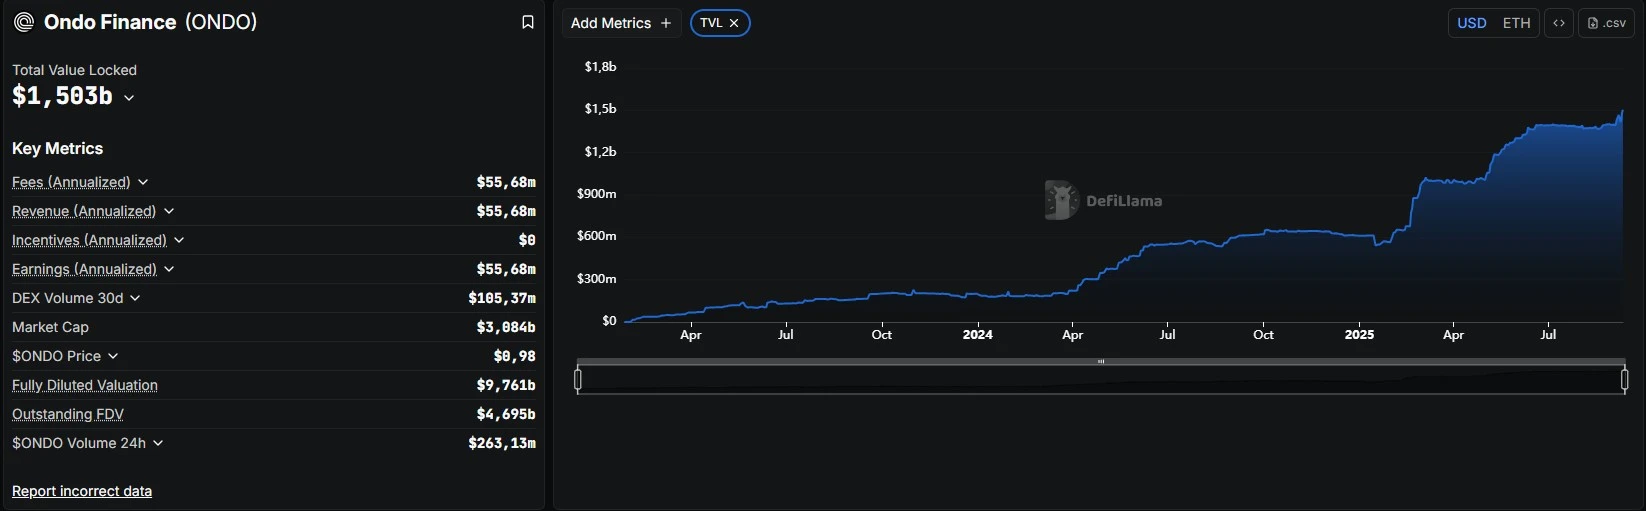Click Fully Diluted Valuation label
The height and width of the screenshot is (511, 1646).
point(85,385)
